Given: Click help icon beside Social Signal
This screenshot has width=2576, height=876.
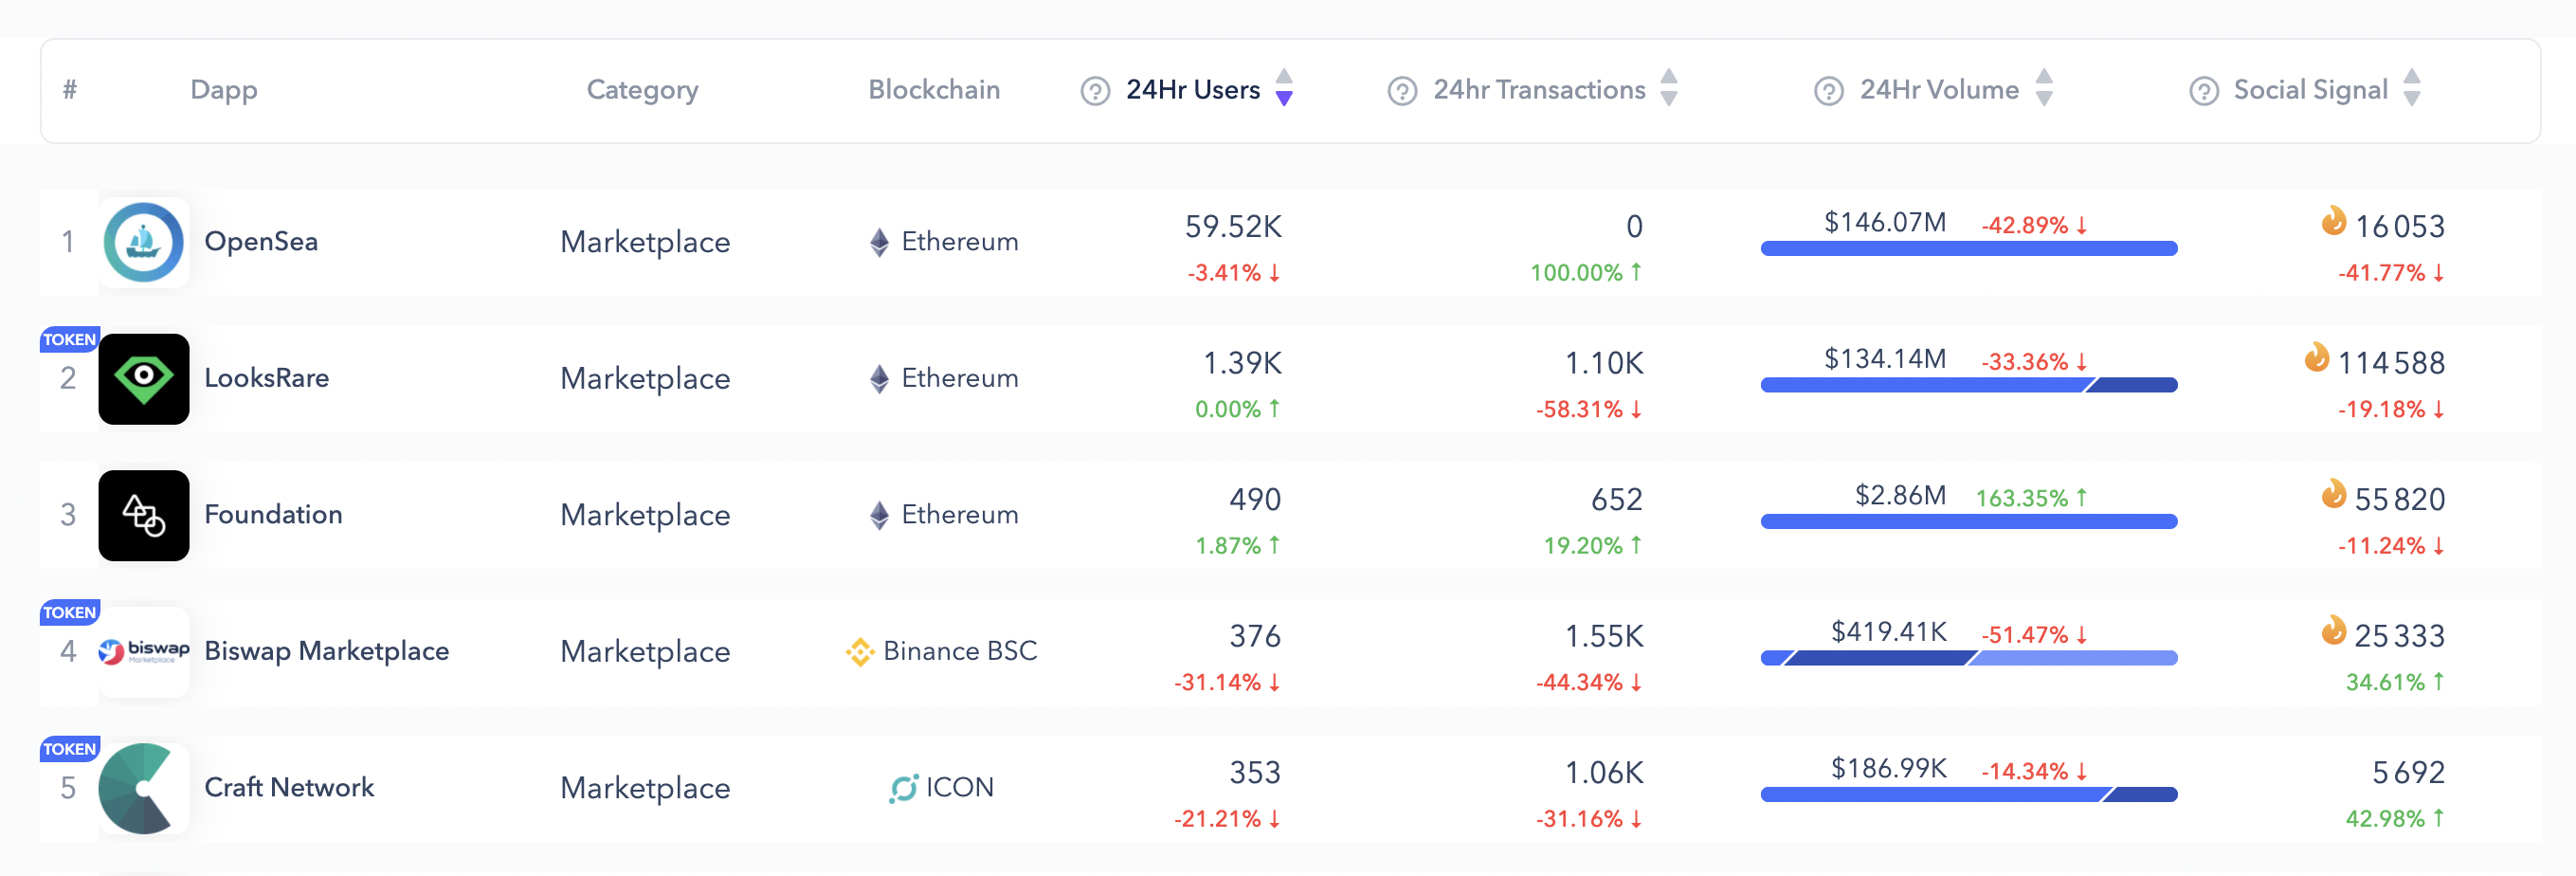Looking at the screenshot, I should [2203, 91].
